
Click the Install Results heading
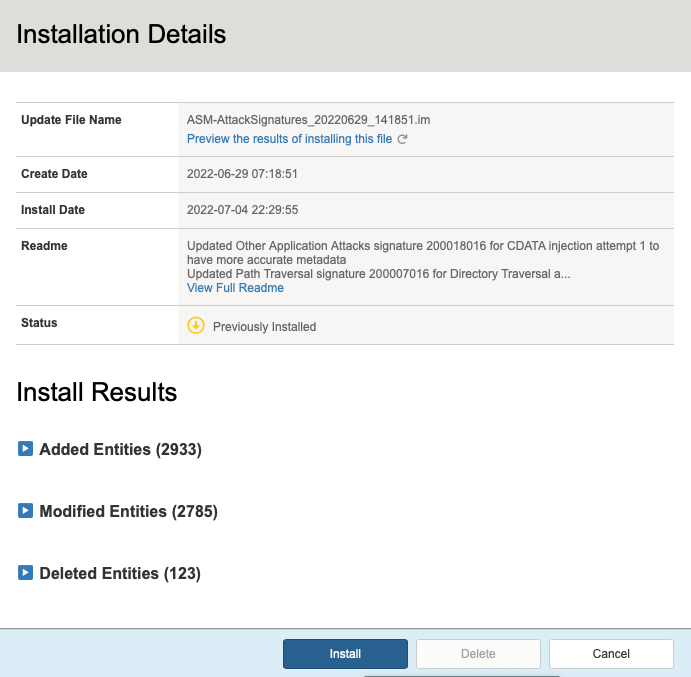(x=97, y=392)
